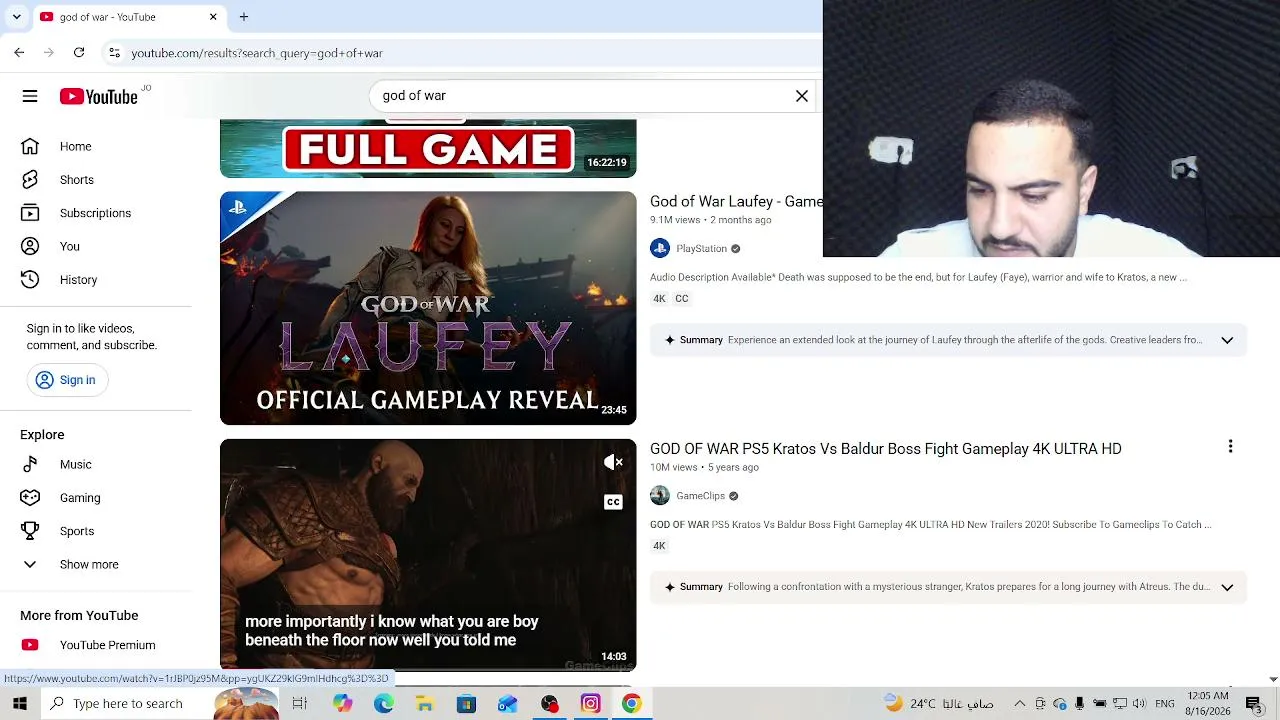Open the PlayStation channel avatar
This screenshot has height=720, width=1280.
coord(660,249)
